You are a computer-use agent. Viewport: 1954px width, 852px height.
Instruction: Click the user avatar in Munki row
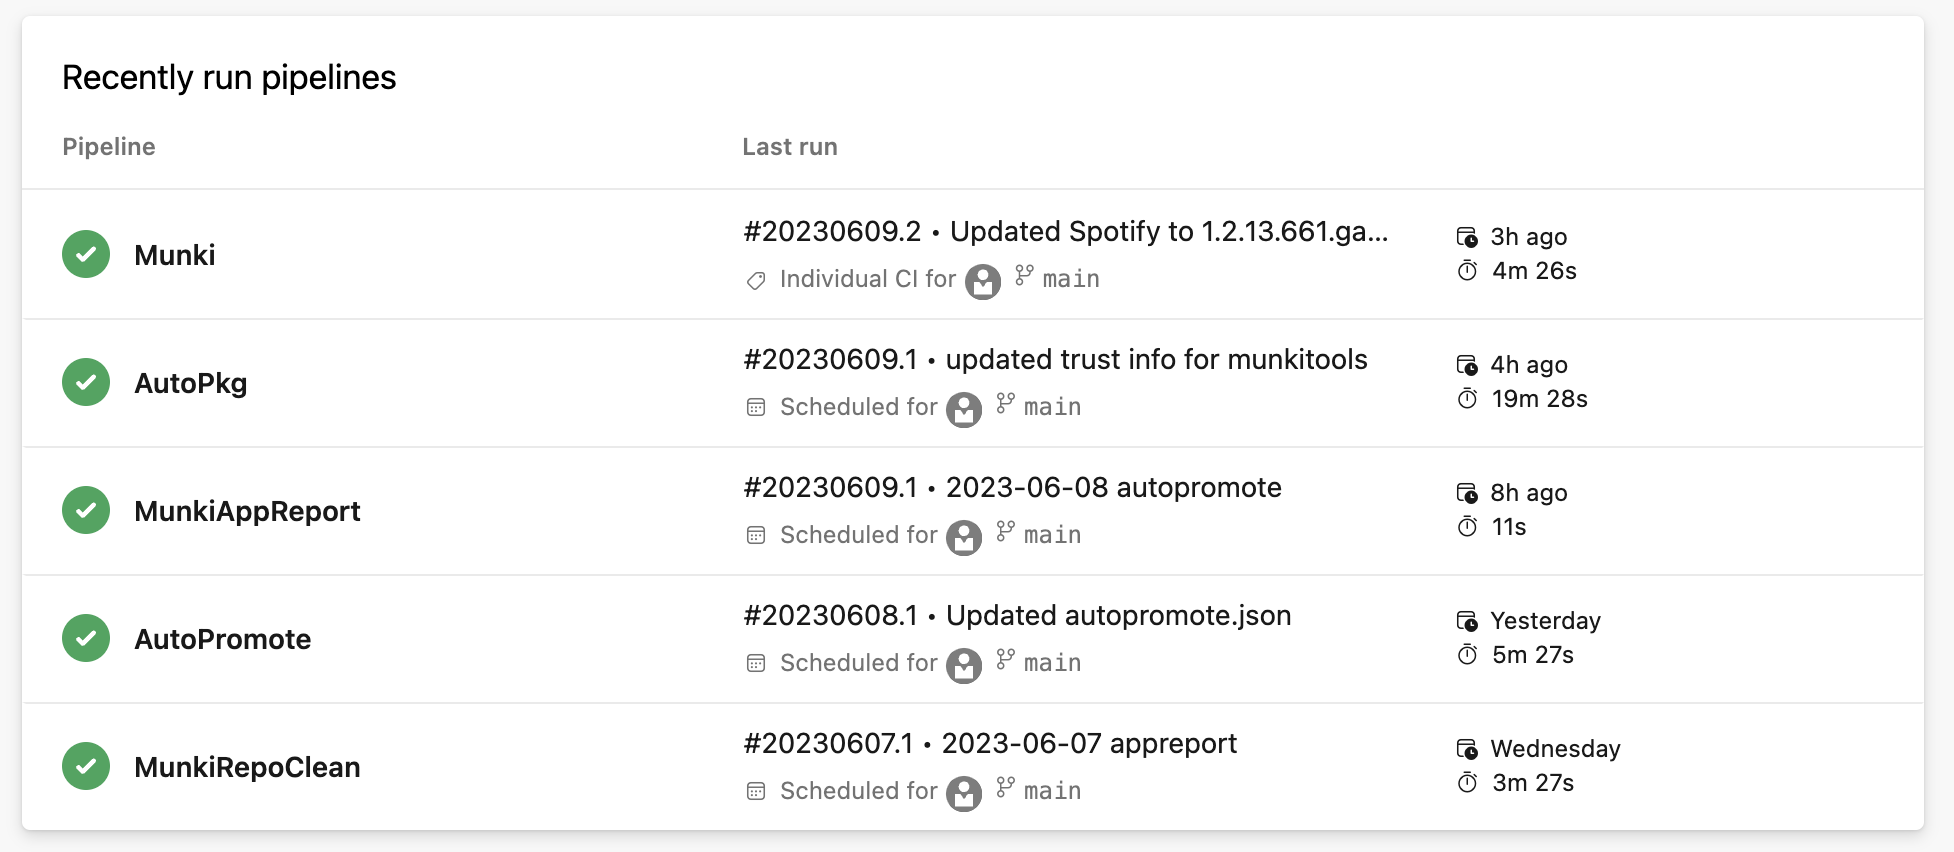pyautogui.click(x=983, y=281)
